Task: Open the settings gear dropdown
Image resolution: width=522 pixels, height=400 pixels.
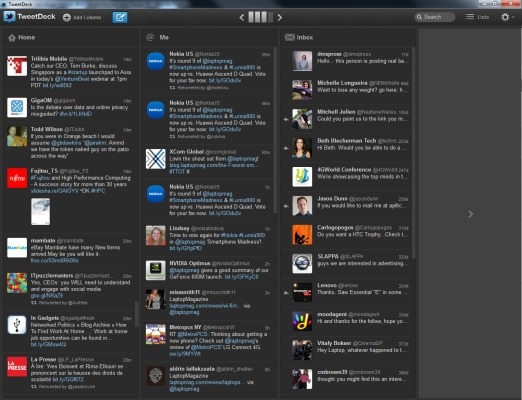Action: 506,17
